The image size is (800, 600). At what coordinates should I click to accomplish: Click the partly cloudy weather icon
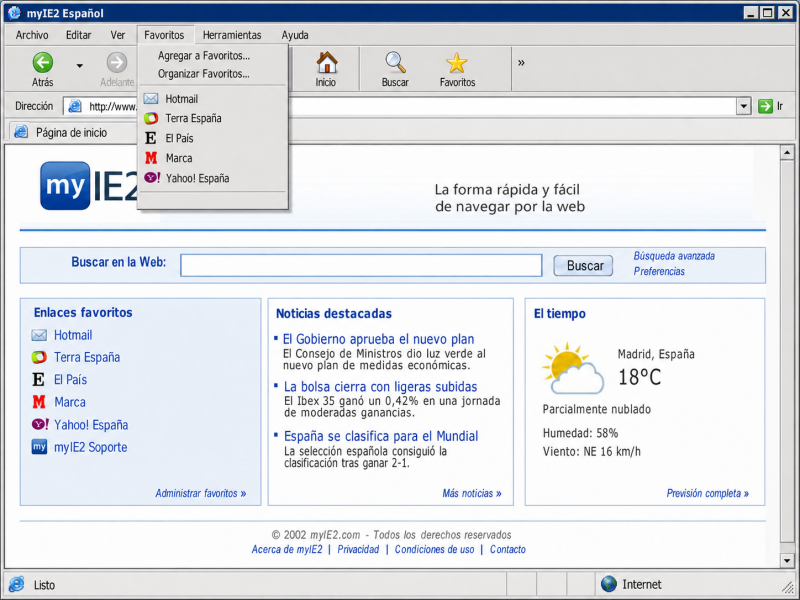[x=573, y=368]
